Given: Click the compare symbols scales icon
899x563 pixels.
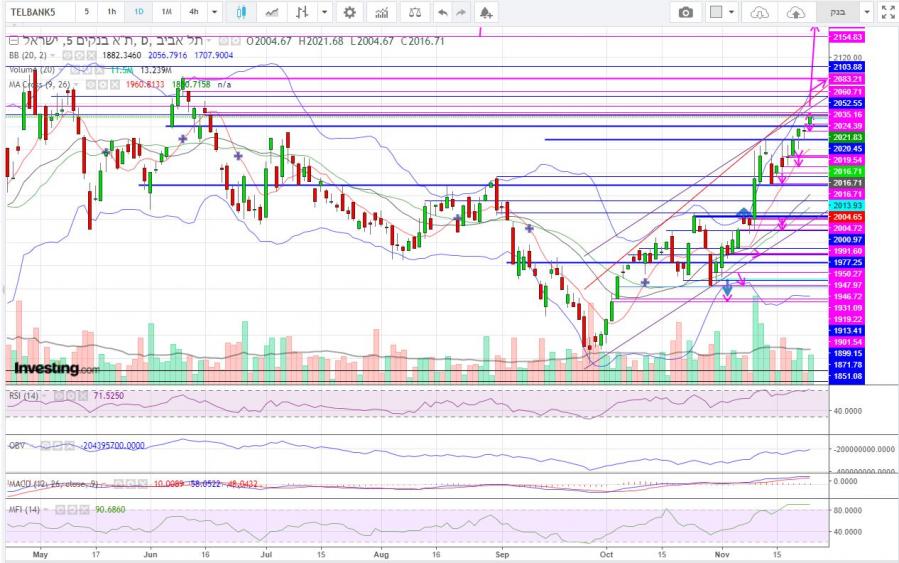Looking at the screenshot, I should (x=415, y=12).
